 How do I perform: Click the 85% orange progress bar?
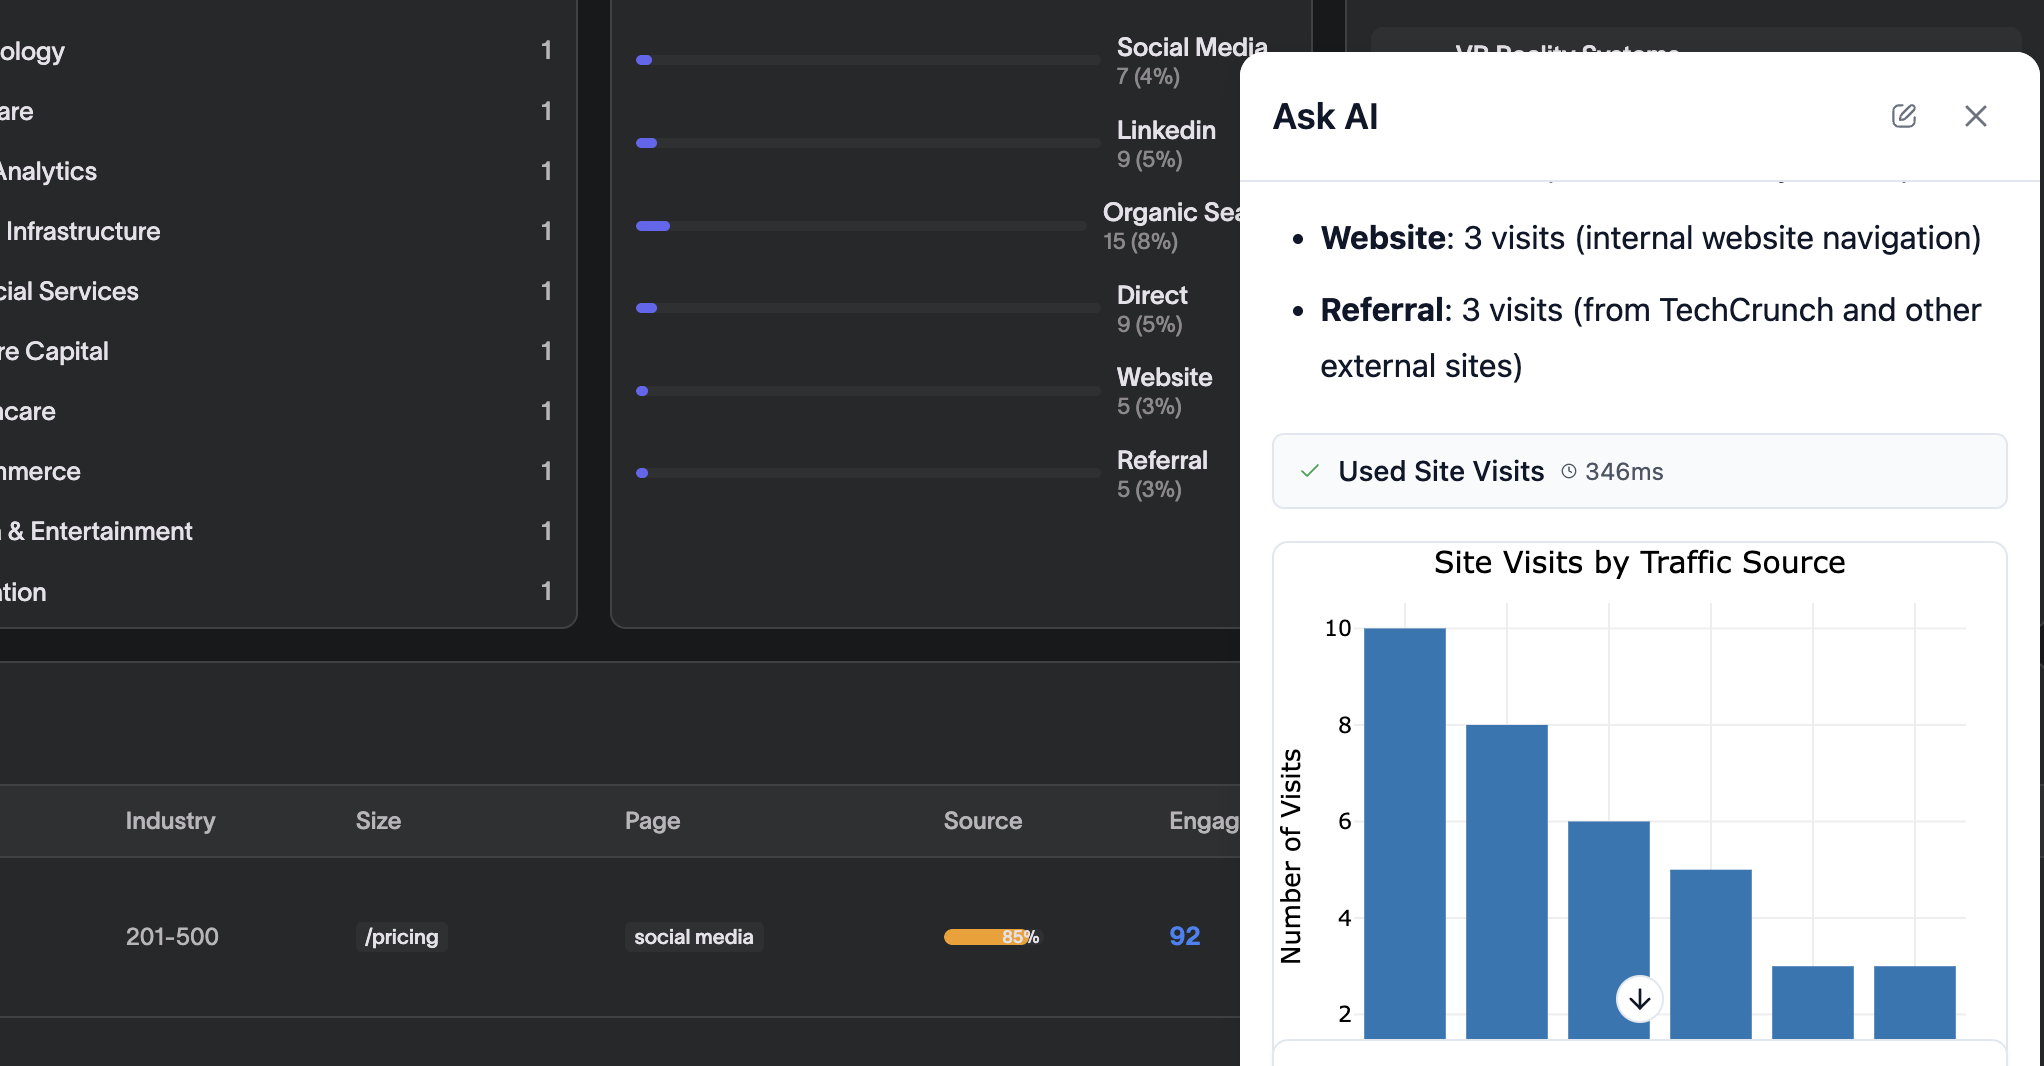(991, 937)
